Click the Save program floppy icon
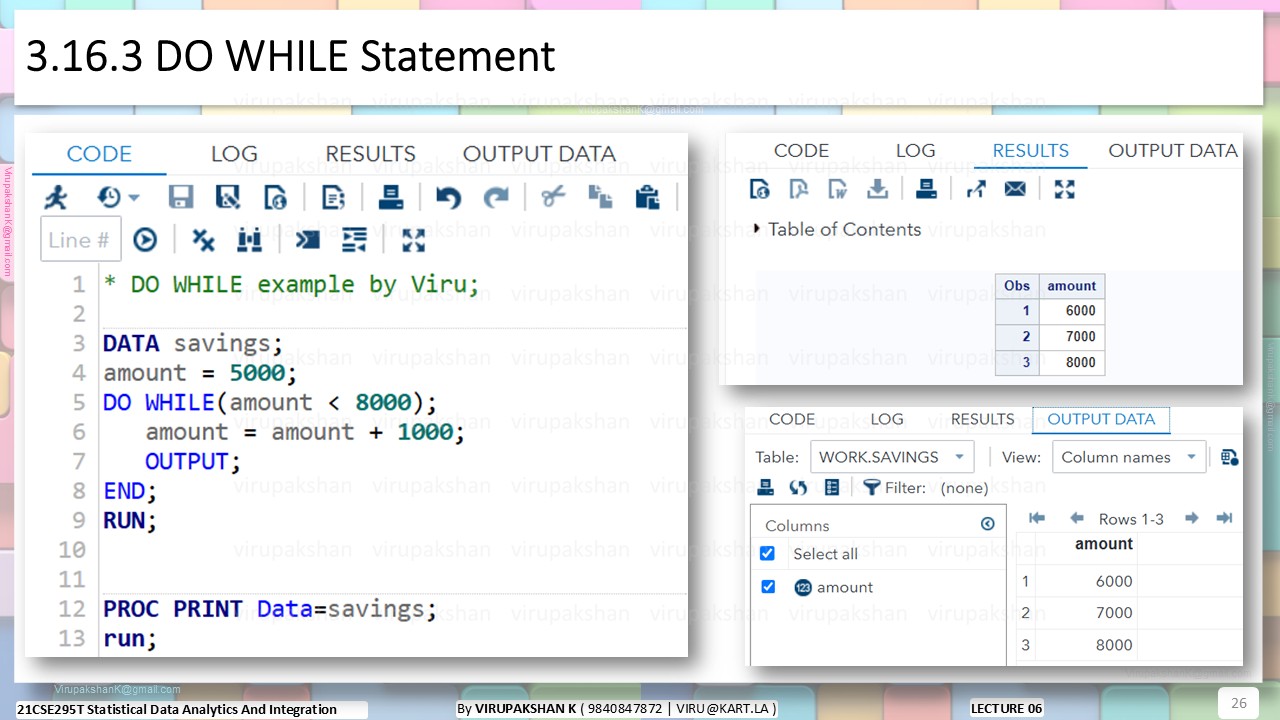The image size is (1280, 720). [x=181, y=197]
